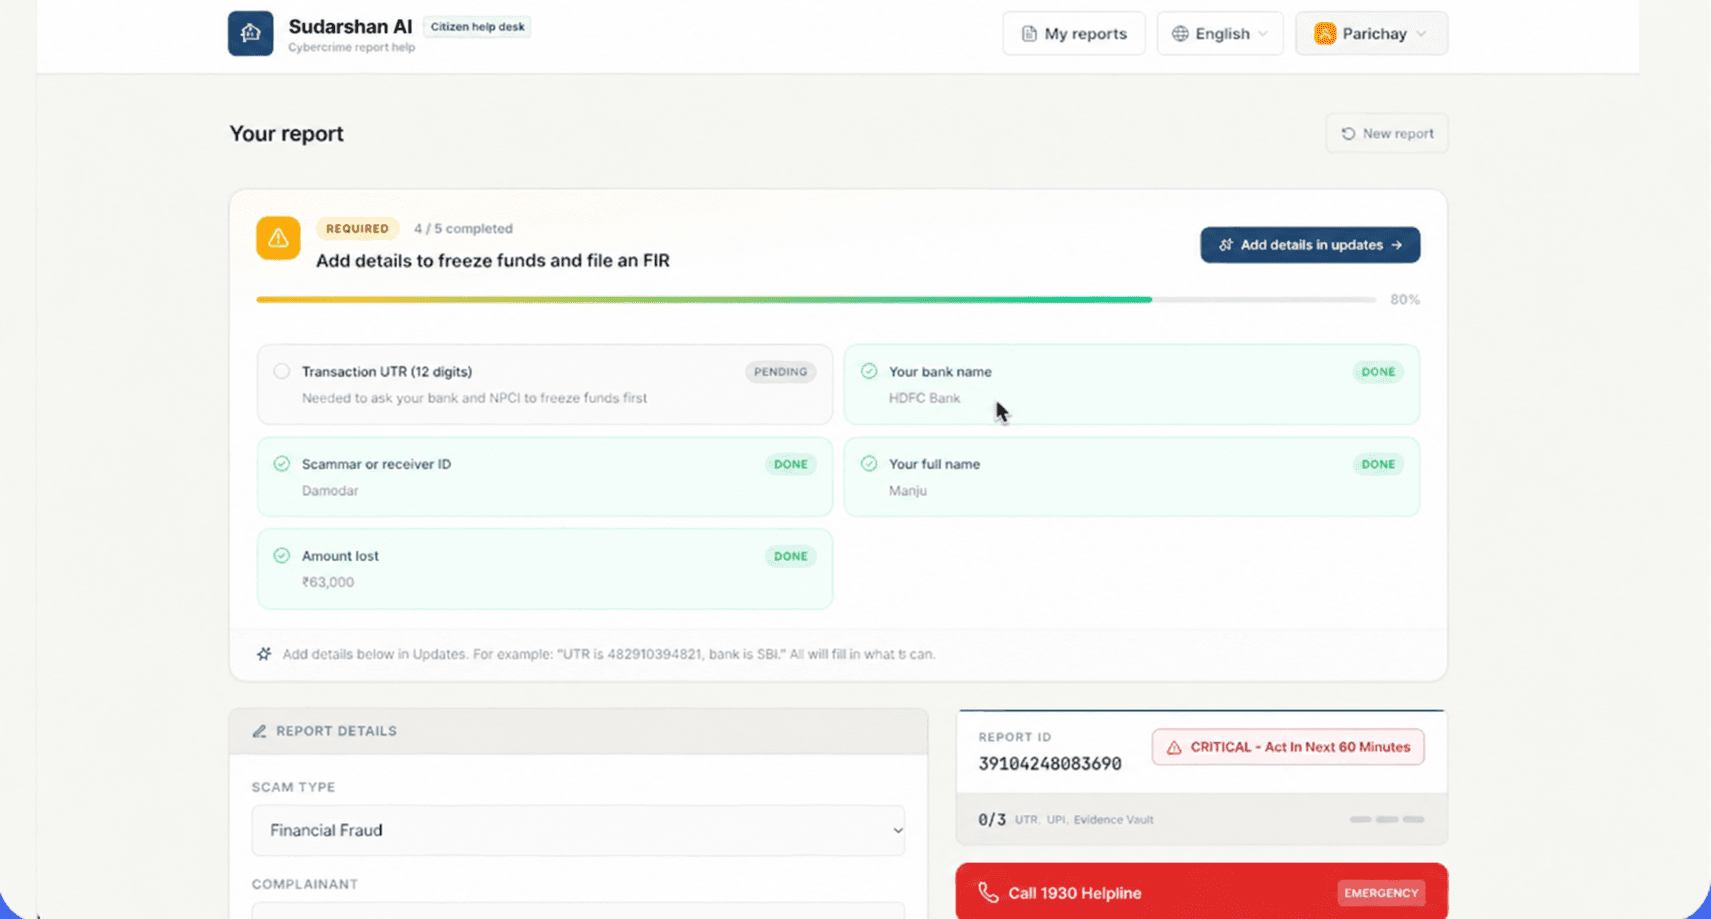
Task: Click the 4 / 5 completed text
Action: click(x=463, y=229)
